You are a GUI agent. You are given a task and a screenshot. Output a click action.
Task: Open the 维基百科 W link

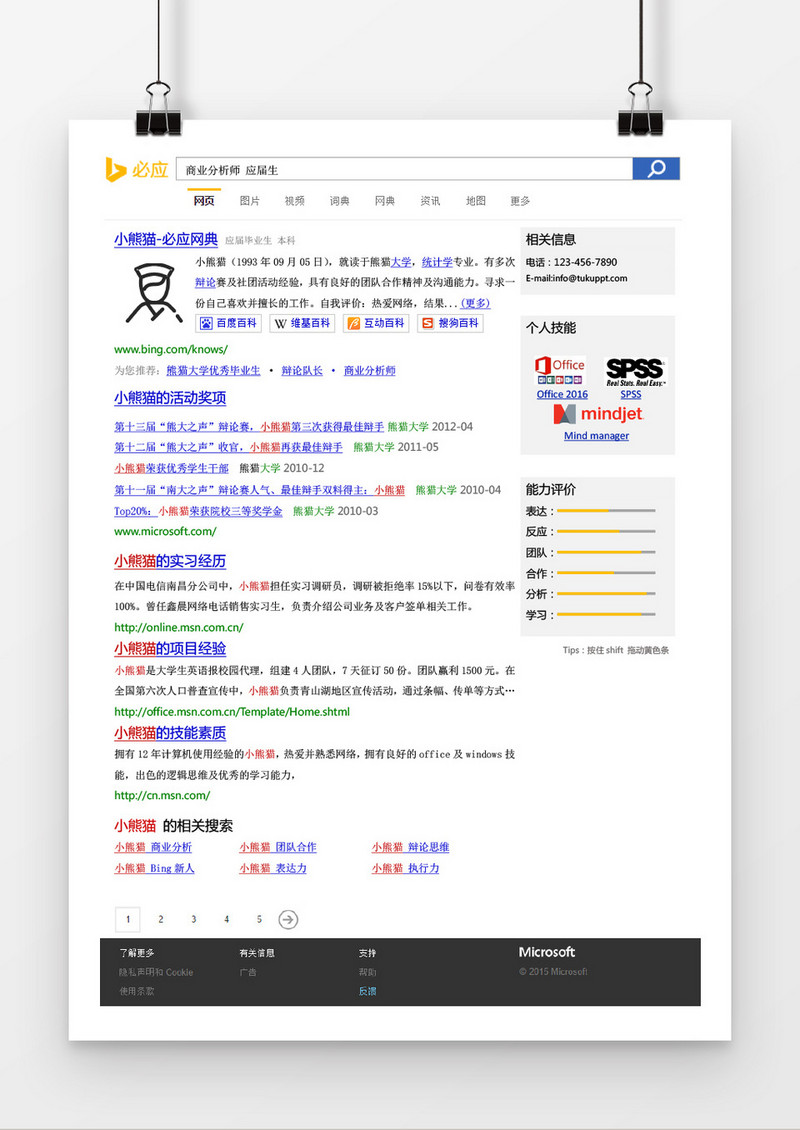(x=302, y=324)
